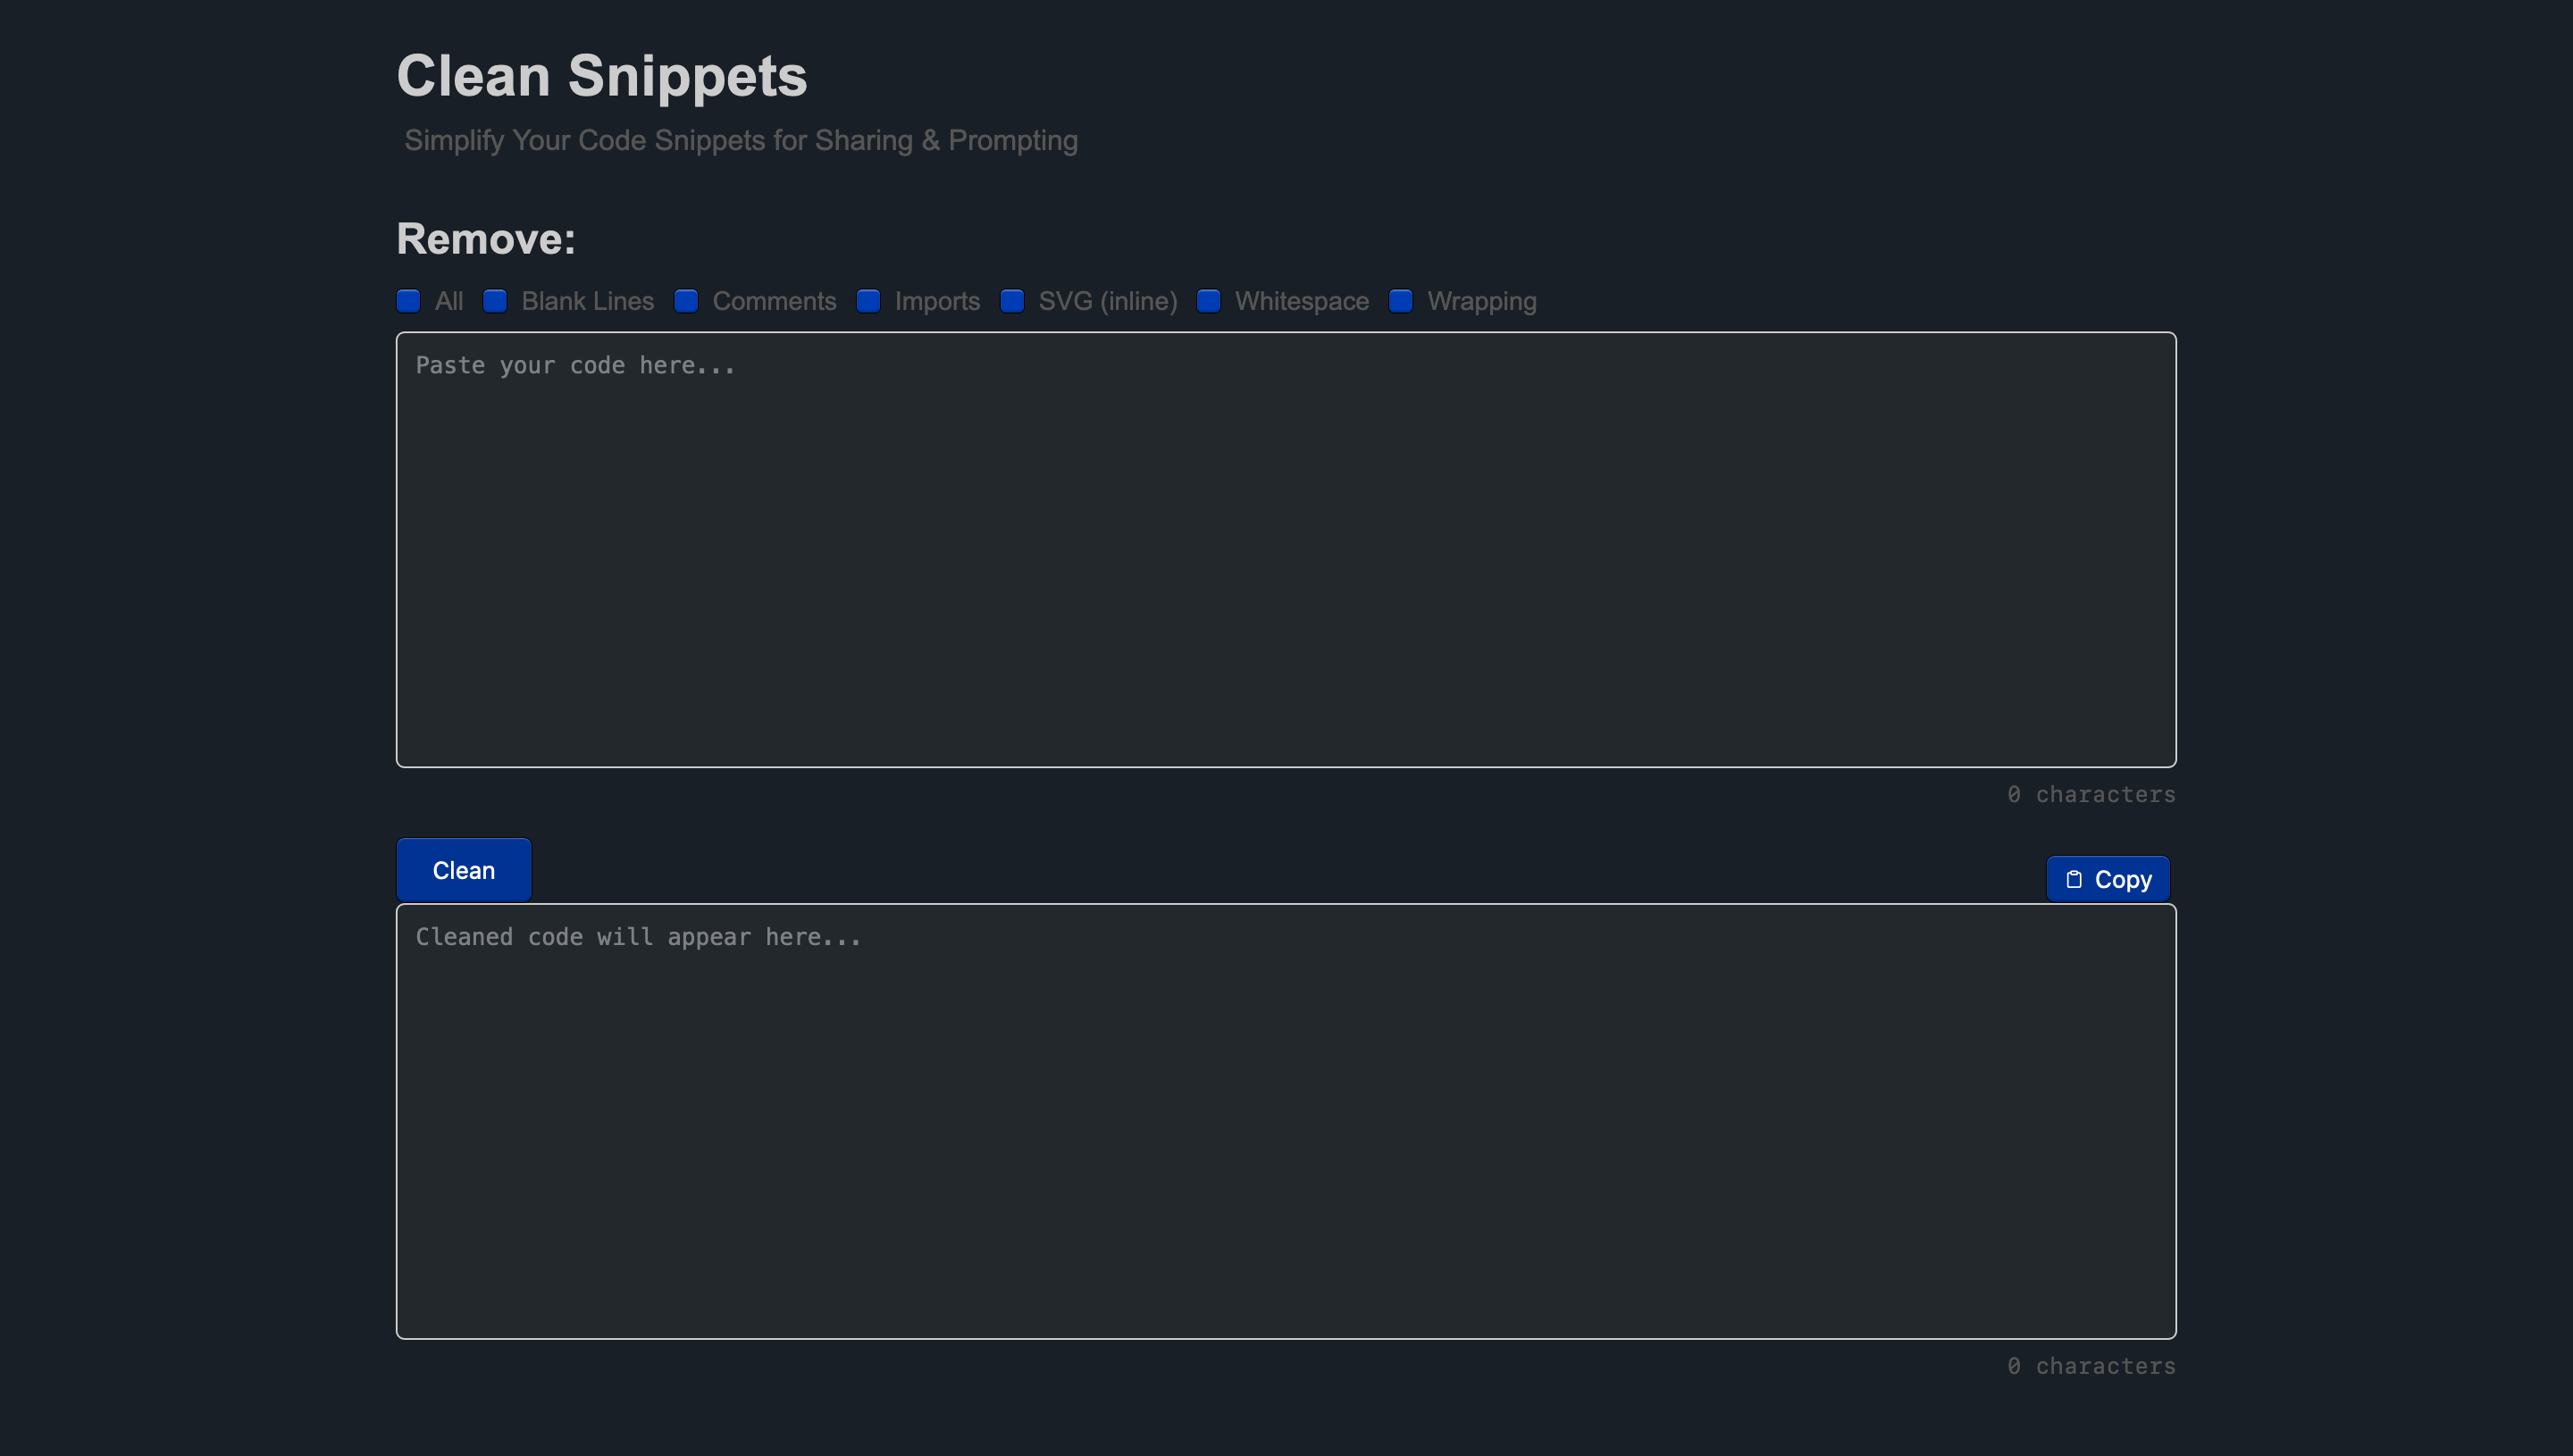Disable the Wrapping checkbox
2573x1456 pixels.
point(1399,301)
